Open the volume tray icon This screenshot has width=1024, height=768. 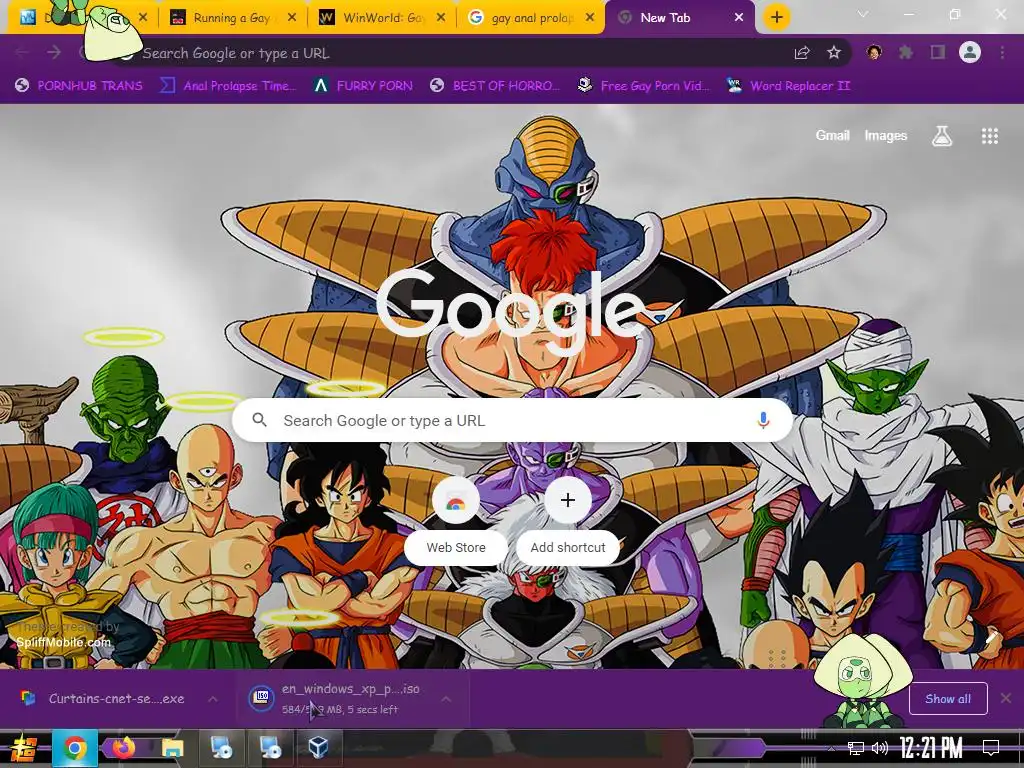880,748
